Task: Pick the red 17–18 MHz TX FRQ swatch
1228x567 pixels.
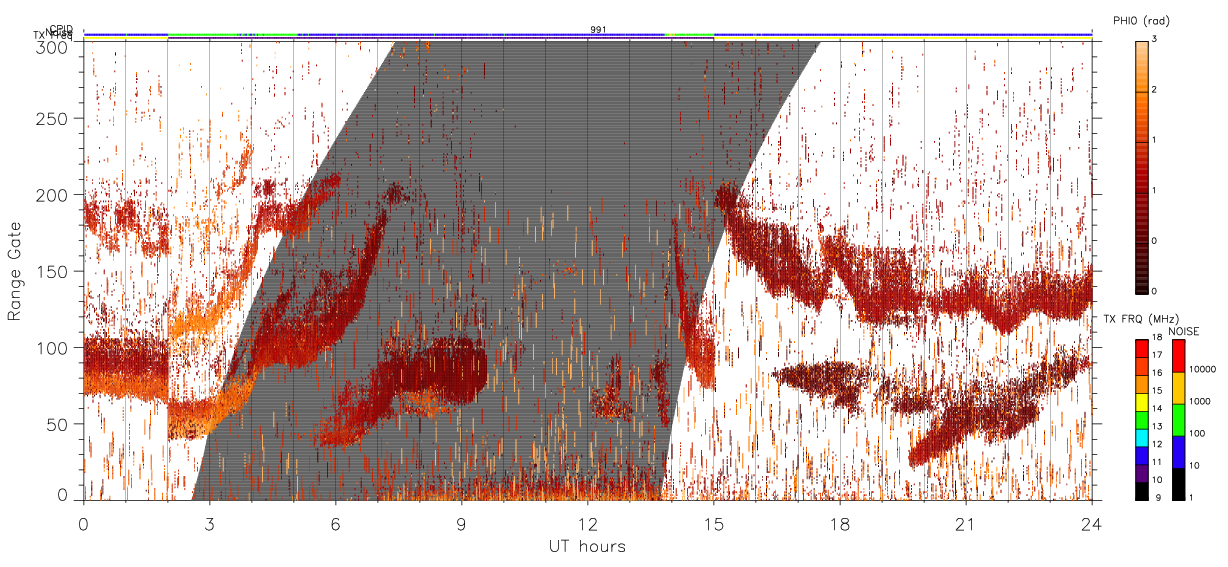Action: [x=1141, y=349]
